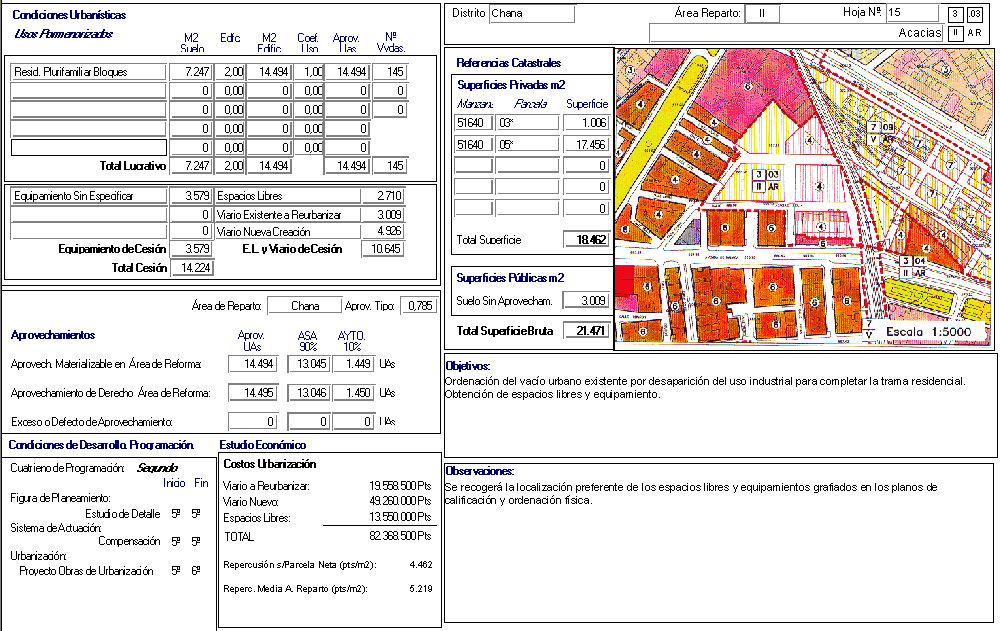Viewport: 1000px width, 631px height.
Task: Click the Acacias name field
Action: click(x=796, y=33)
